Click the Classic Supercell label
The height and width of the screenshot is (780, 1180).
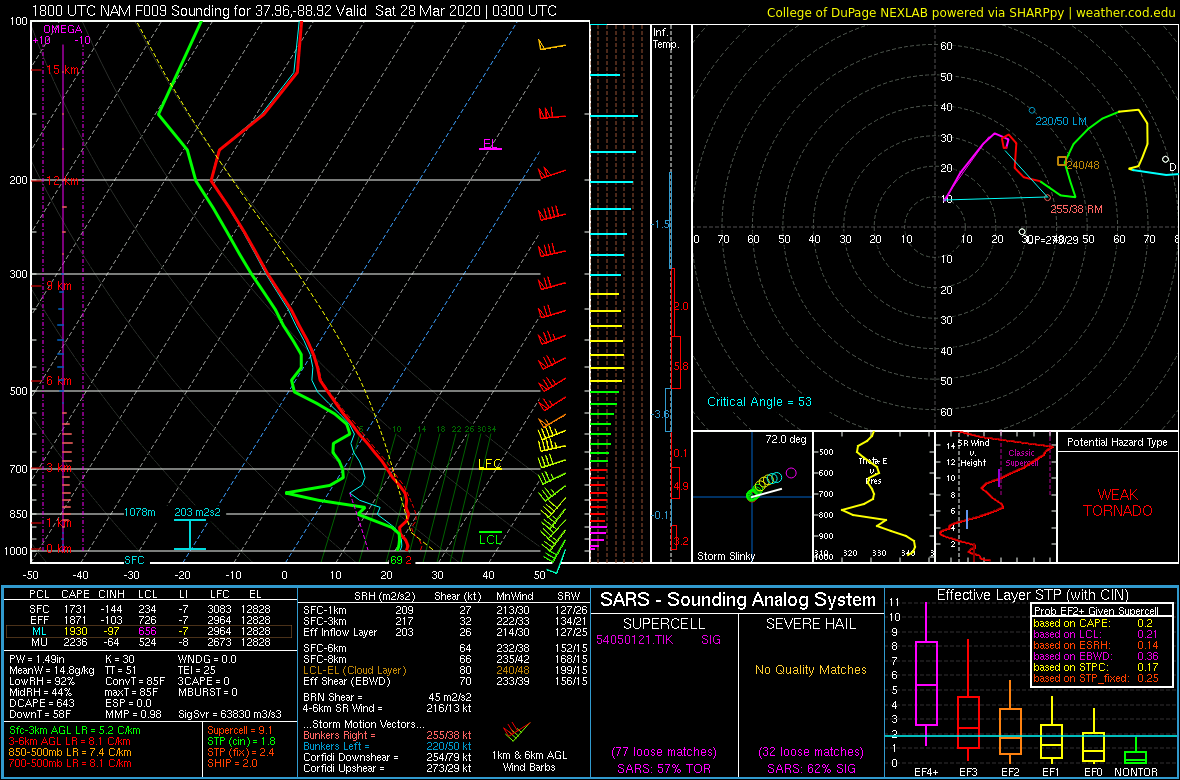(1024, 459)
